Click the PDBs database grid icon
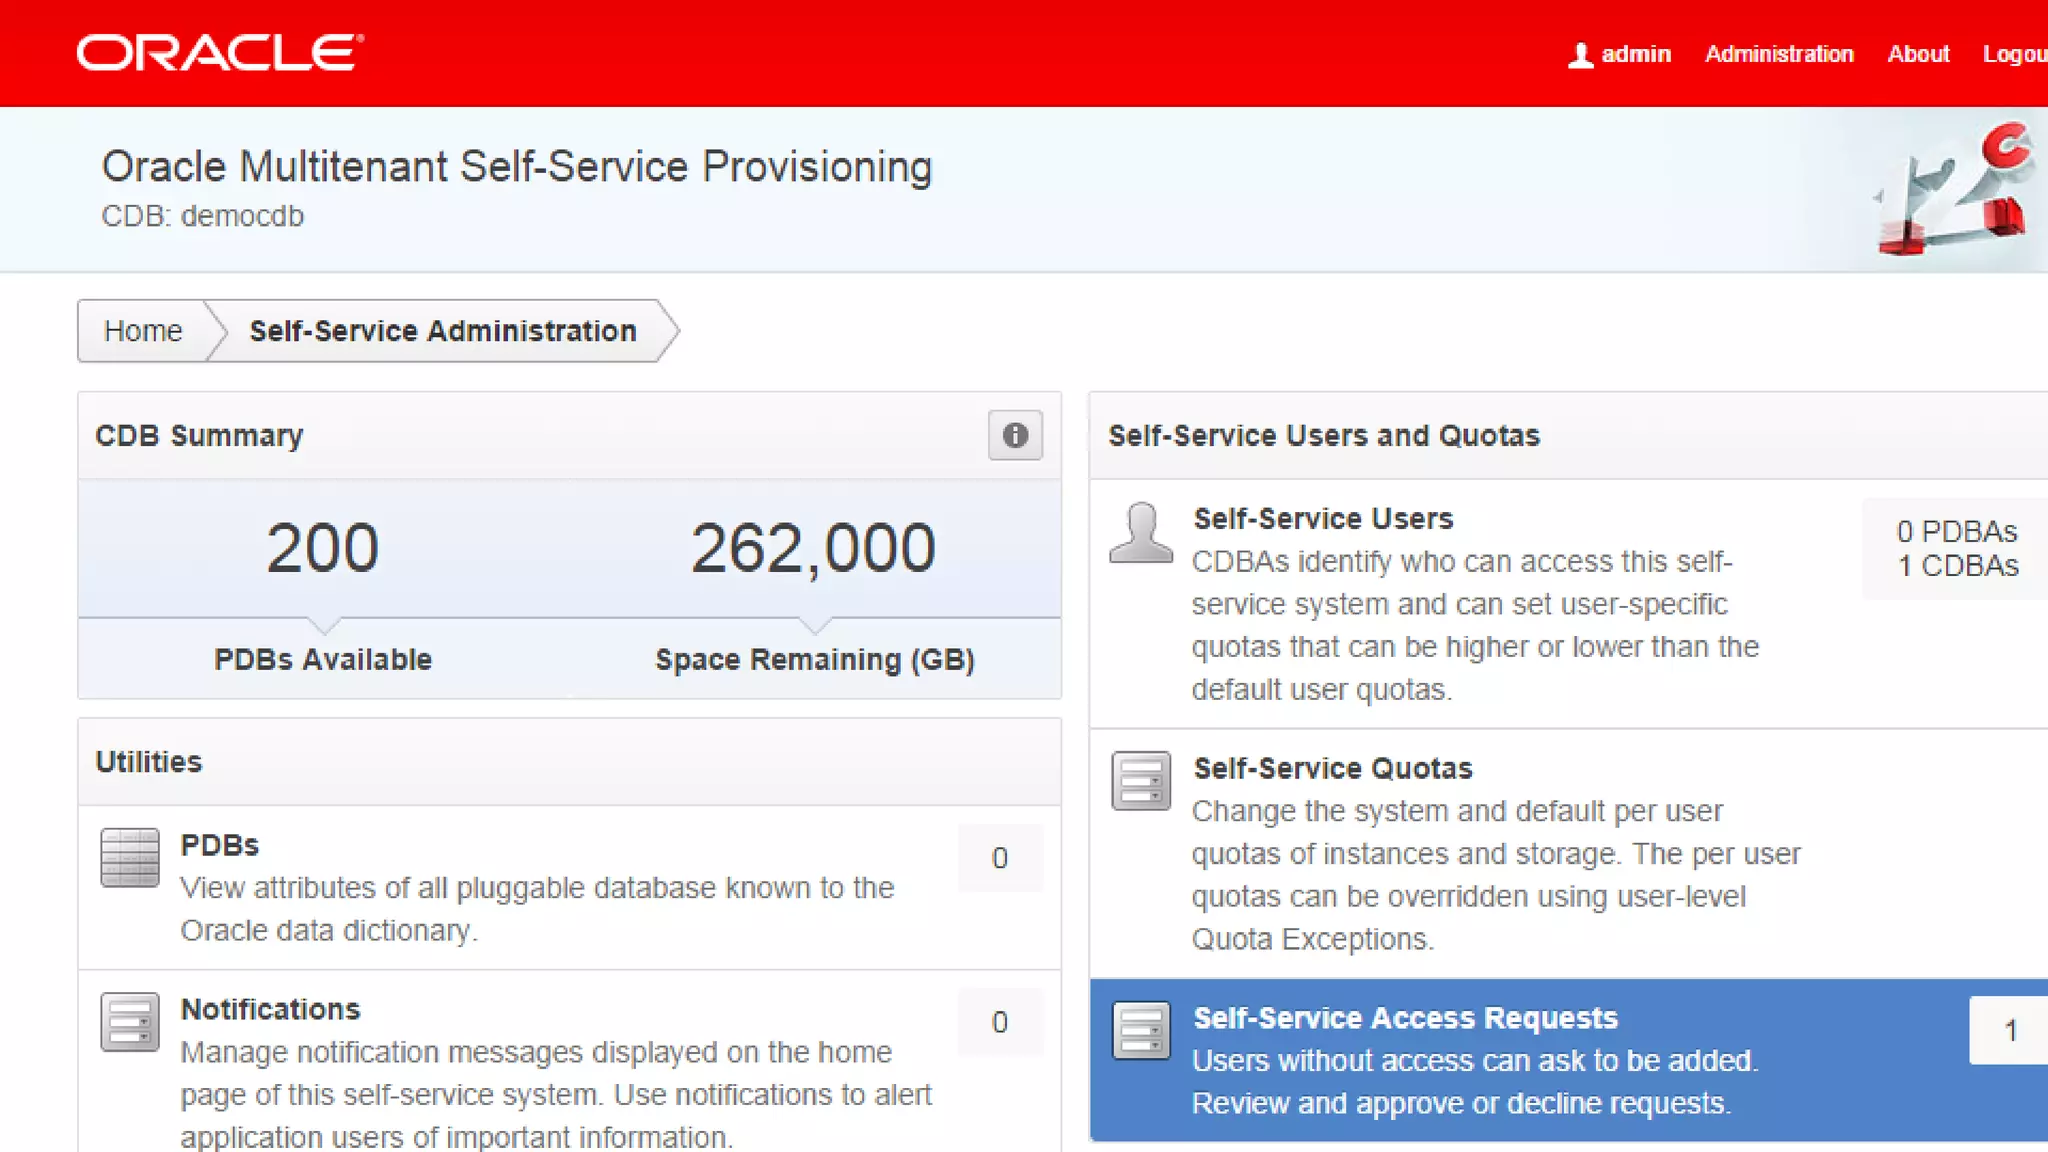This screenshot has width=2048, height=1152. click(130, 857)
